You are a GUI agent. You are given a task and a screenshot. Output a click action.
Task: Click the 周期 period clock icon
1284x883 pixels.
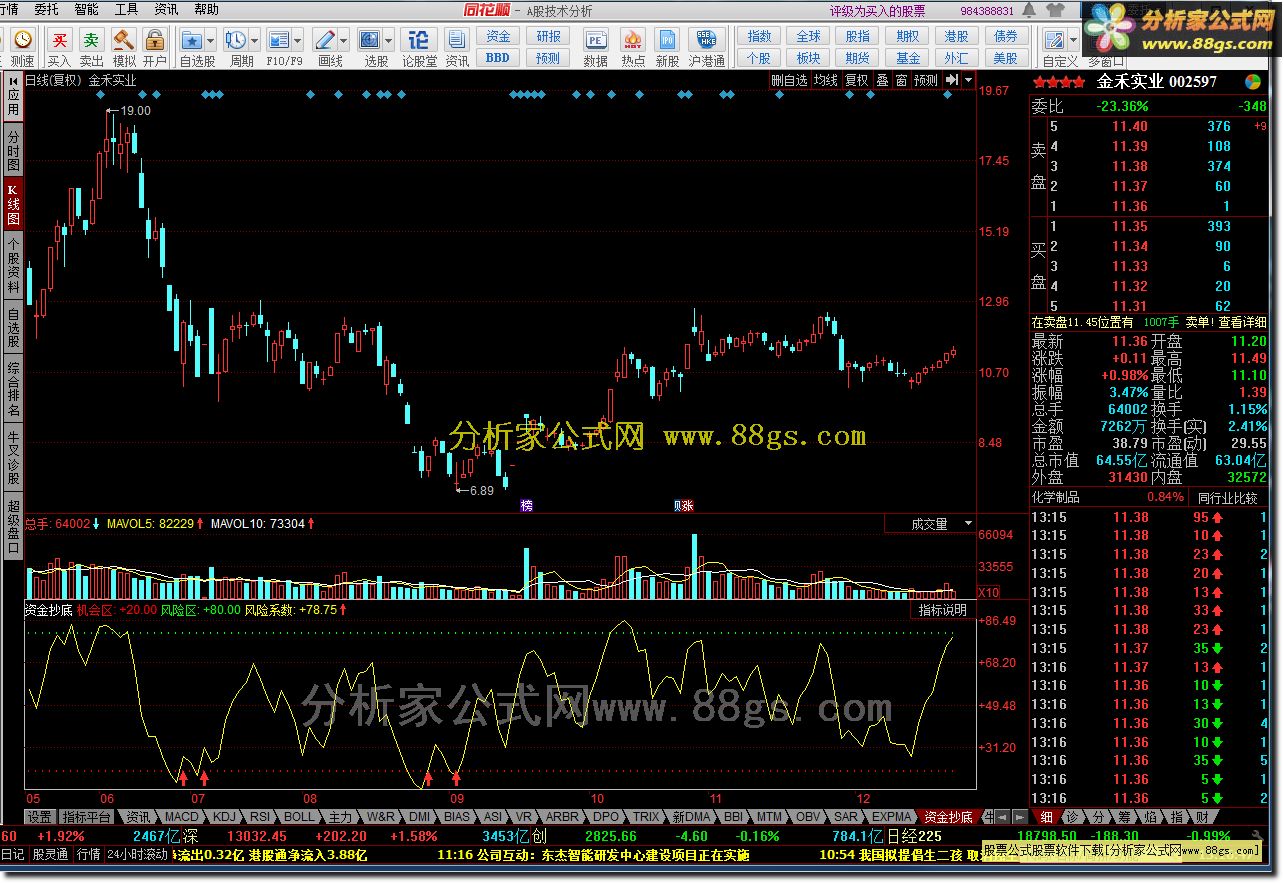[236, 40]
